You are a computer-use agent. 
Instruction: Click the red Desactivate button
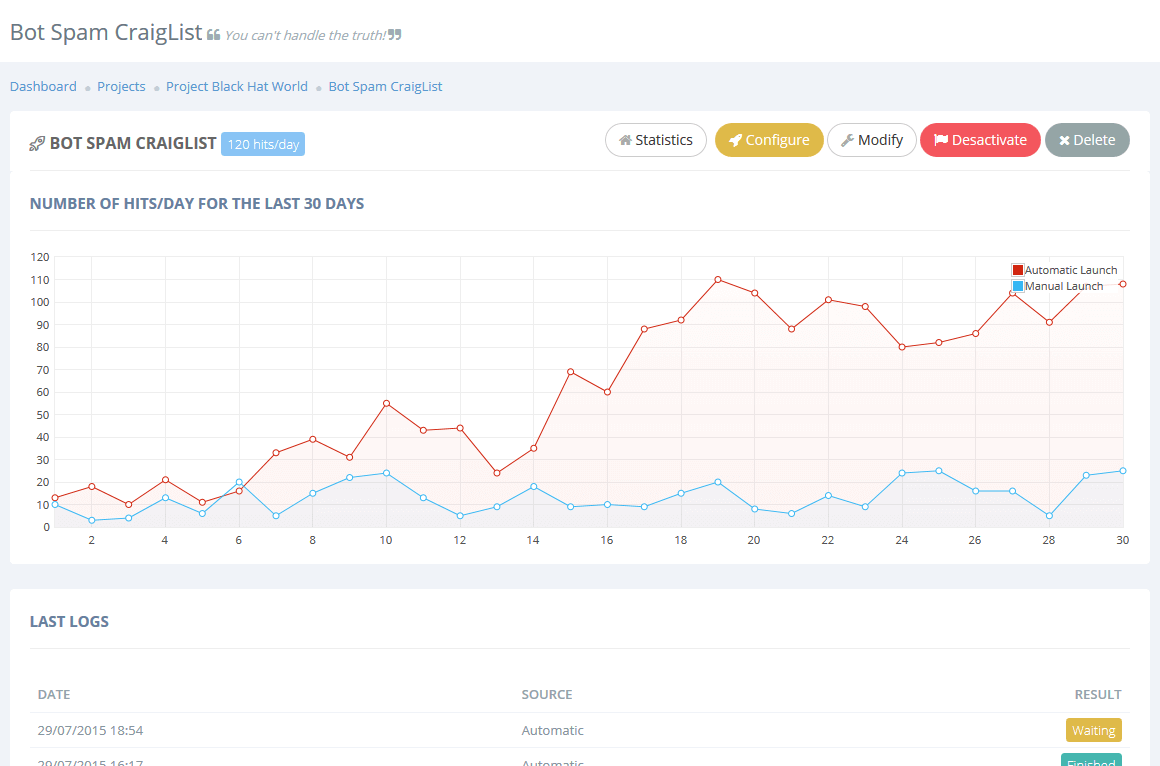[980, 140]
